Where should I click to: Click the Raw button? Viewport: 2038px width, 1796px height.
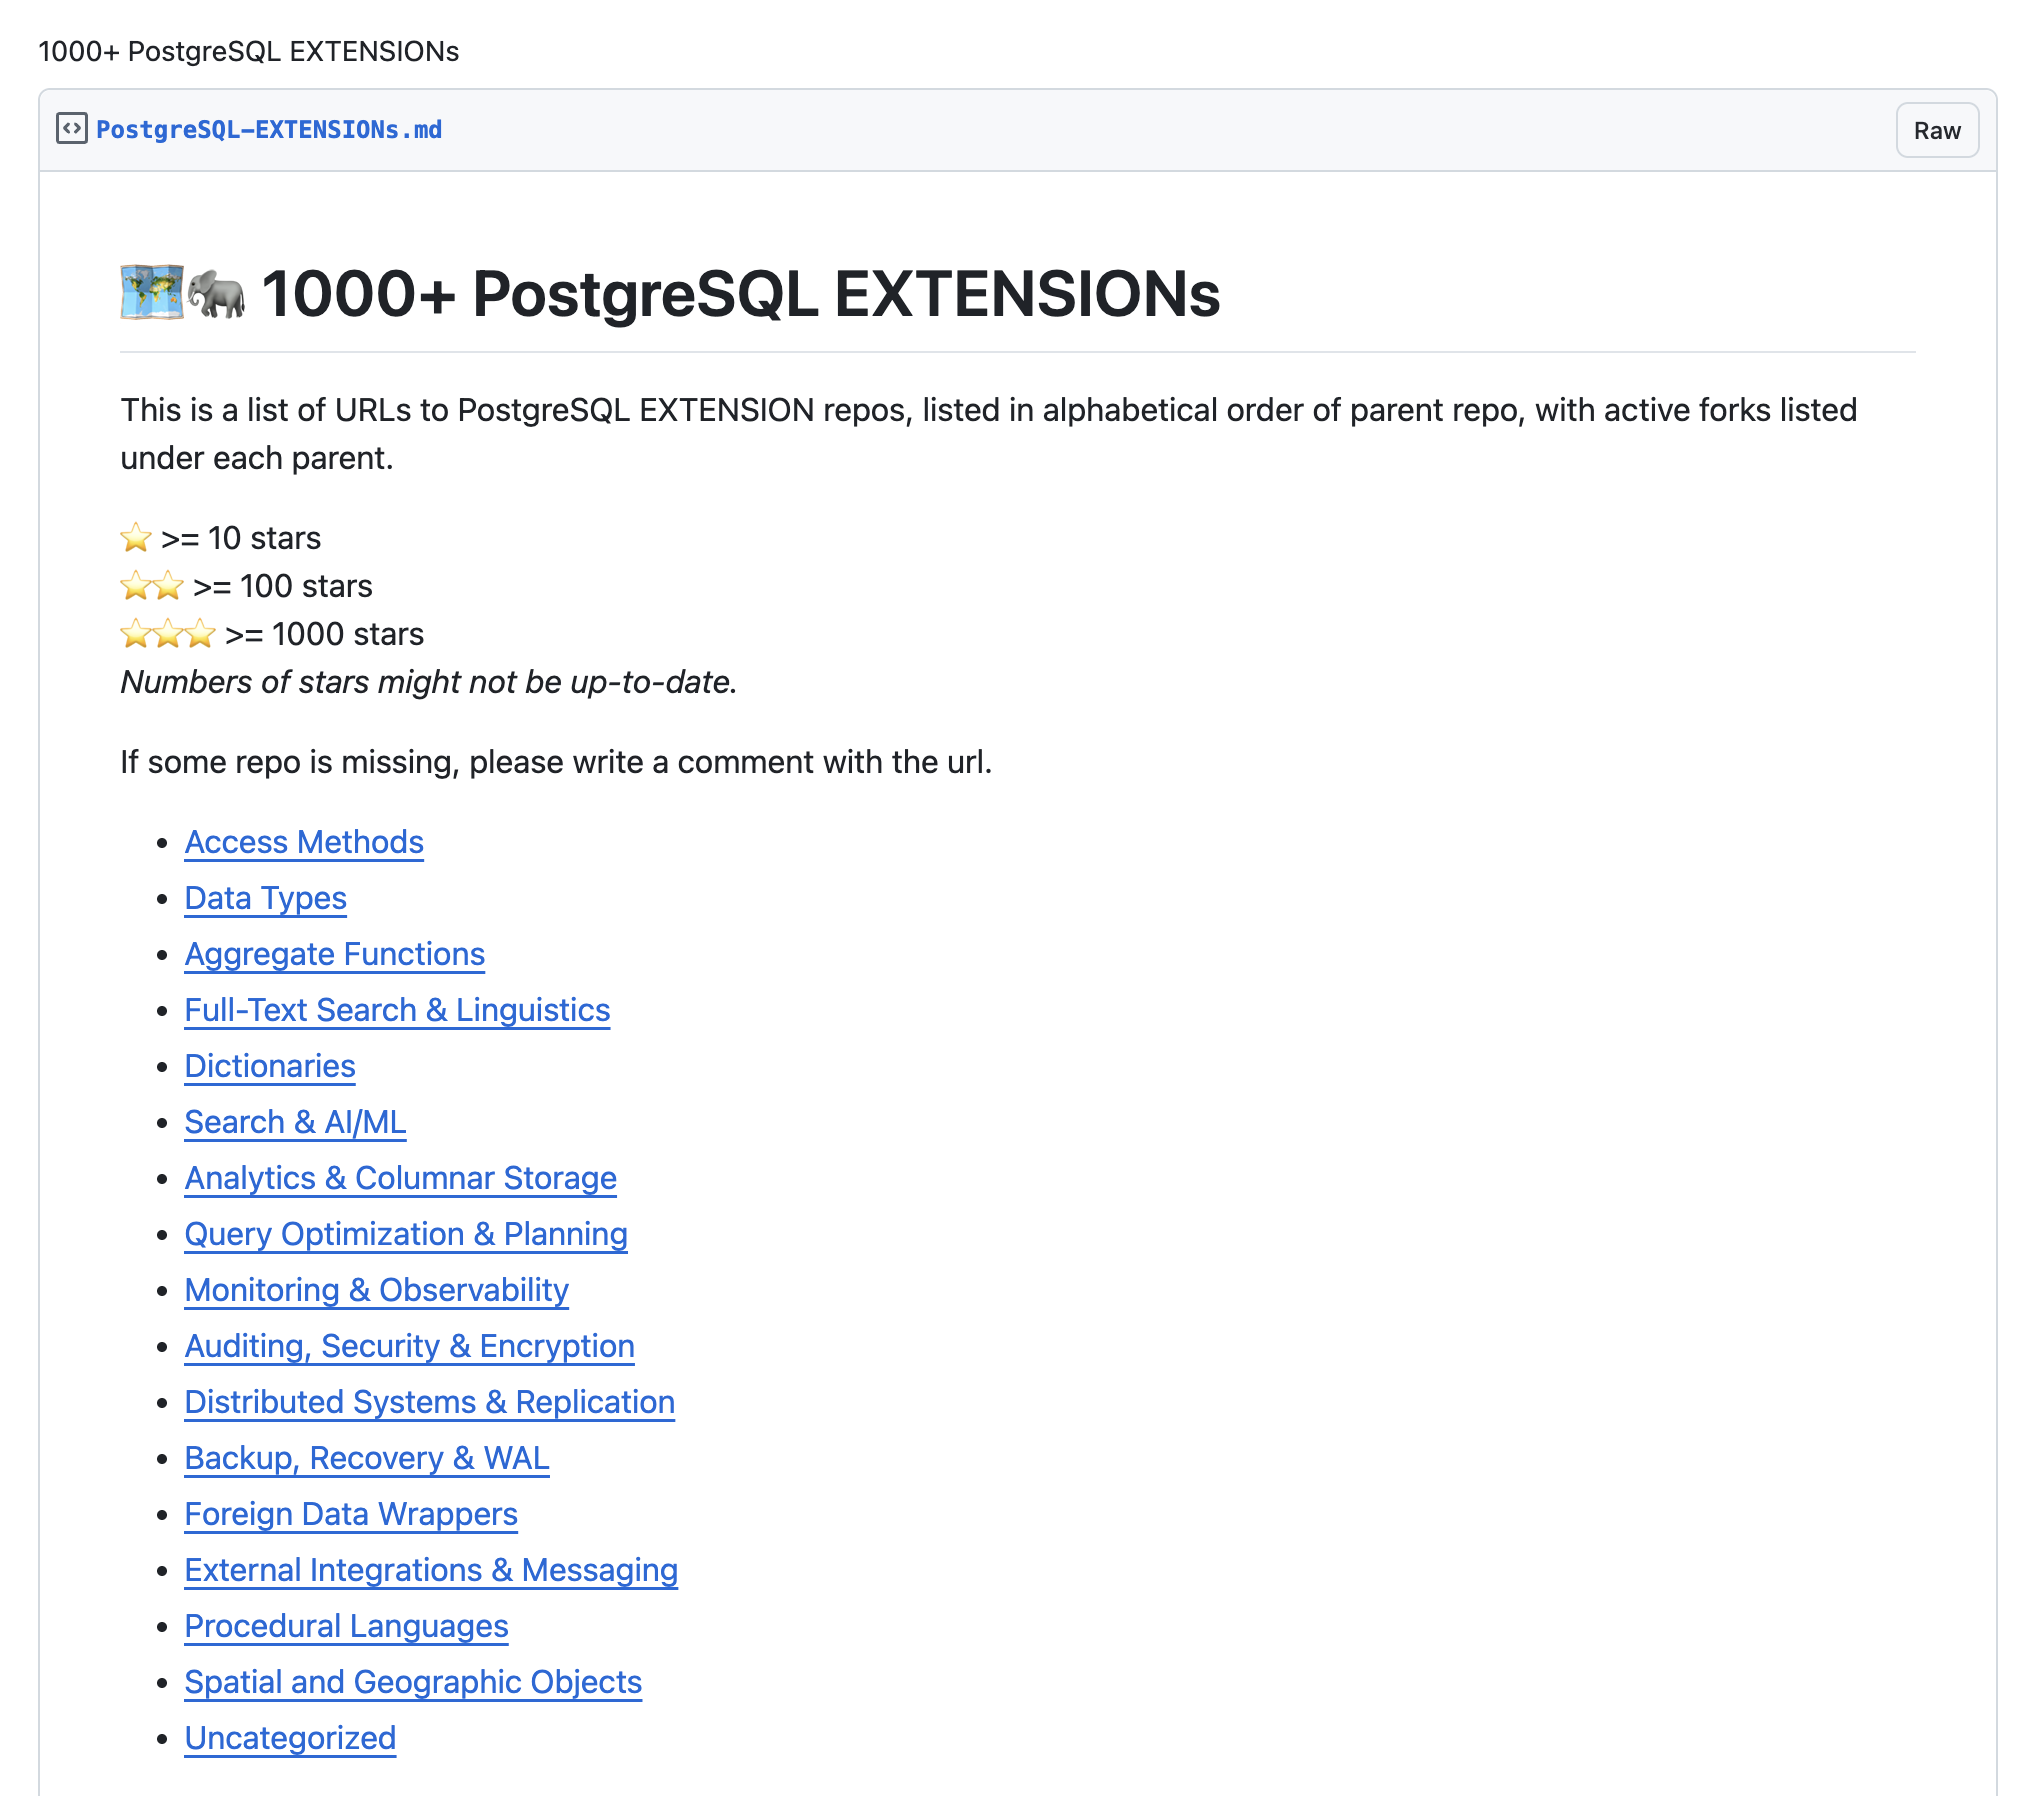[x=1937, y=130]
